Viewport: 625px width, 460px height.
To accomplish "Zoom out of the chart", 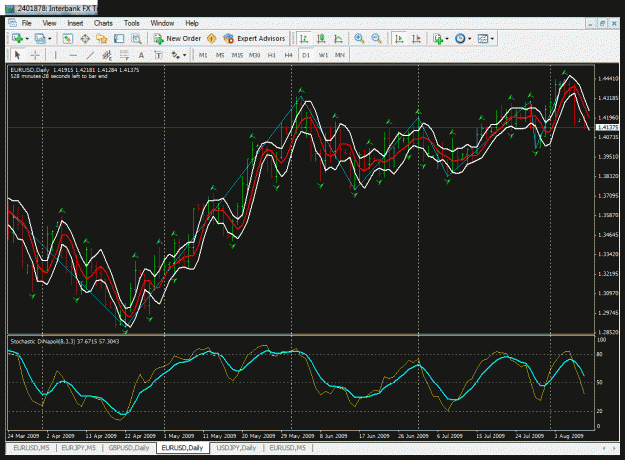I will coord(376,38).
